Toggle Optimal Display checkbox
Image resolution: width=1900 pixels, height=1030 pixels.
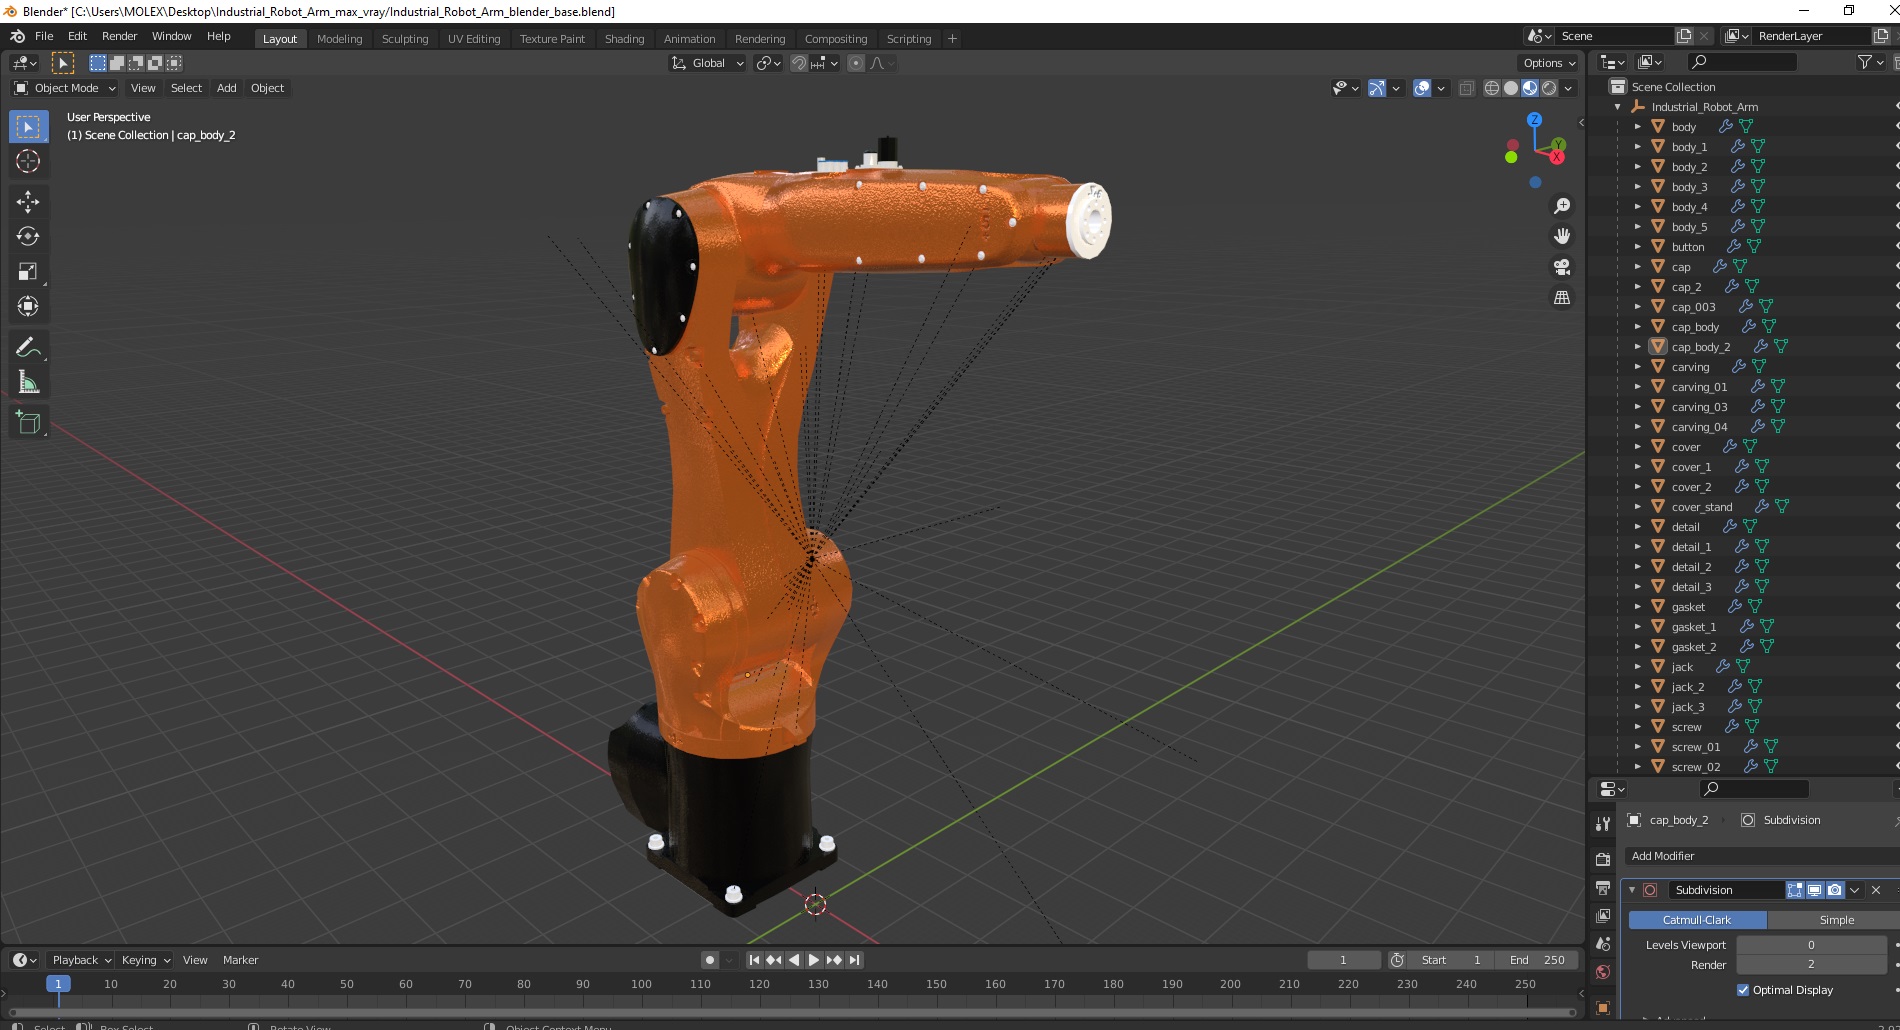tap(1743, 990)
